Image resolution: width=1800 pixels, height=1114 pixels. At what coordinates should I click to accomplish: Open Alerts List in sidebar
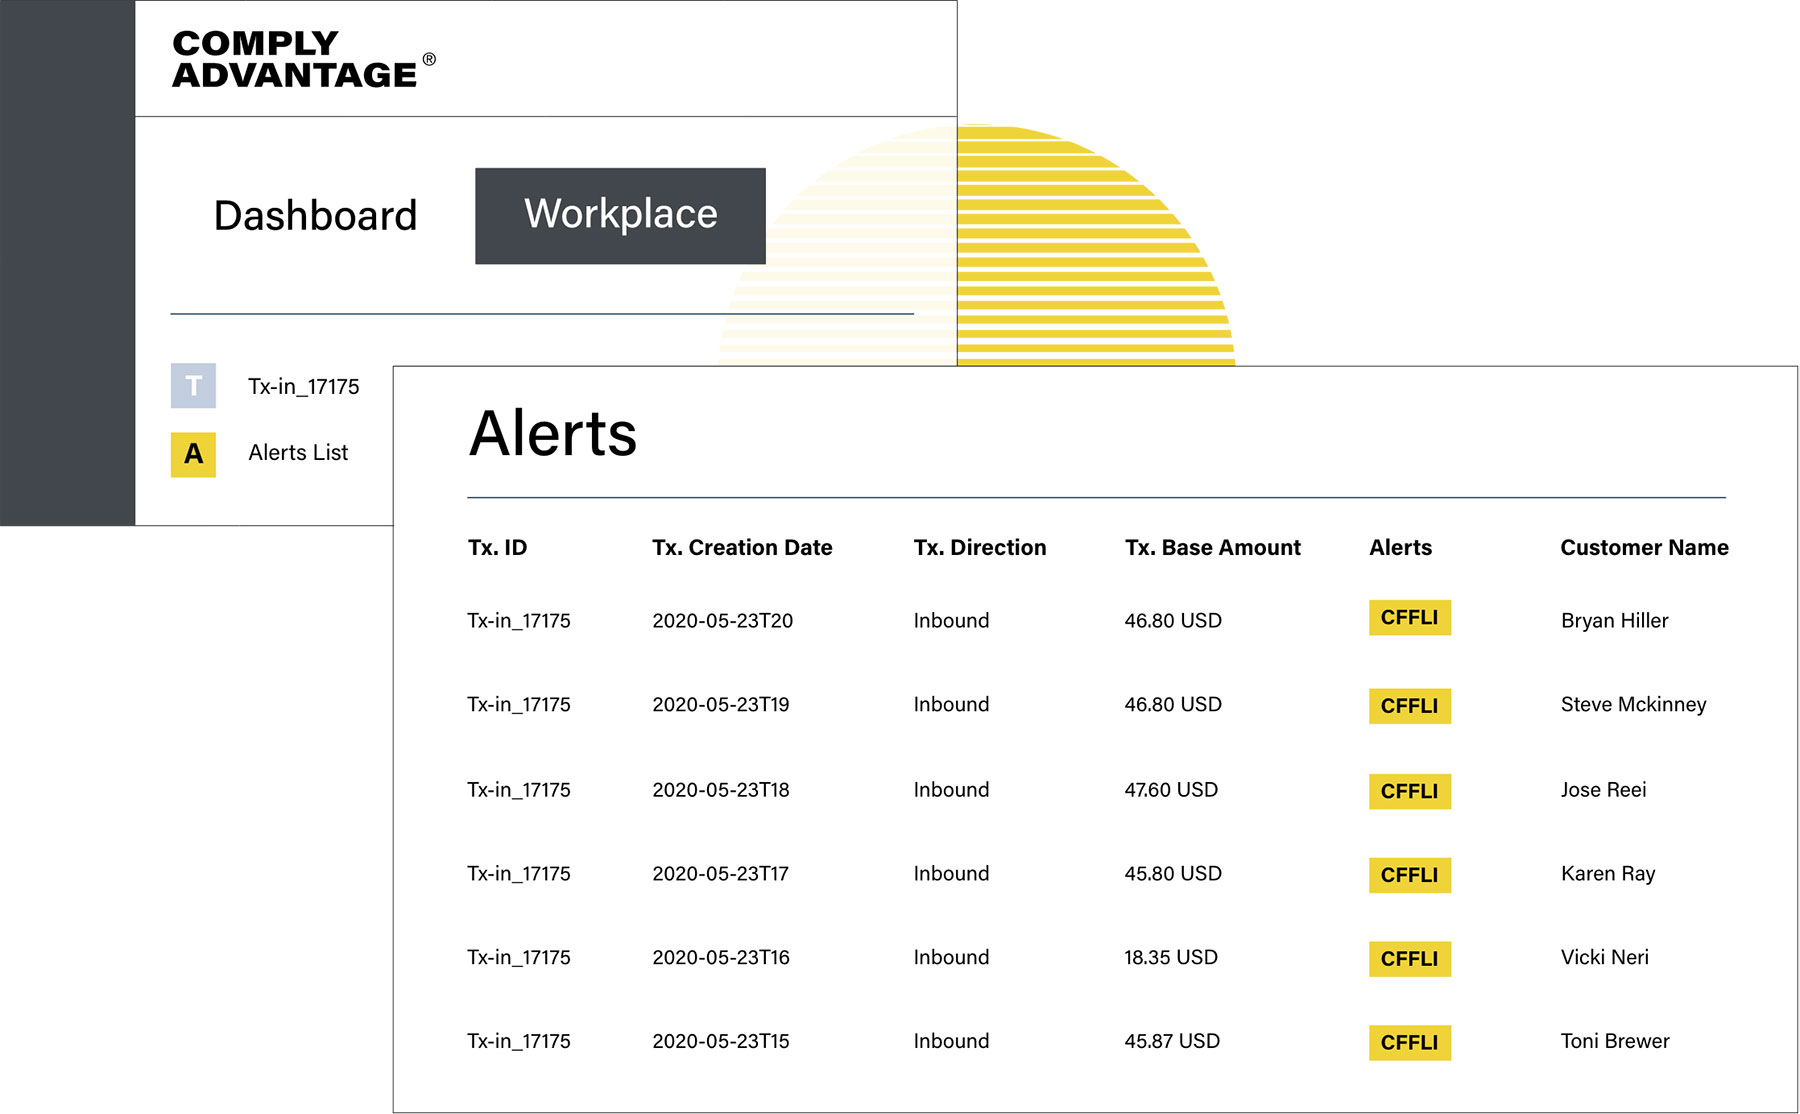298,453
